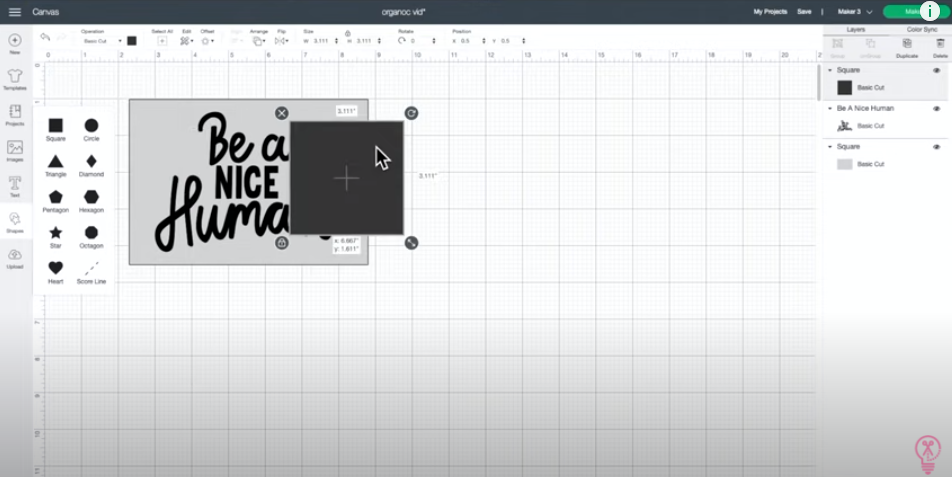Click the Undo arrow
The image size is (952, 477).
tap(45, 37)
